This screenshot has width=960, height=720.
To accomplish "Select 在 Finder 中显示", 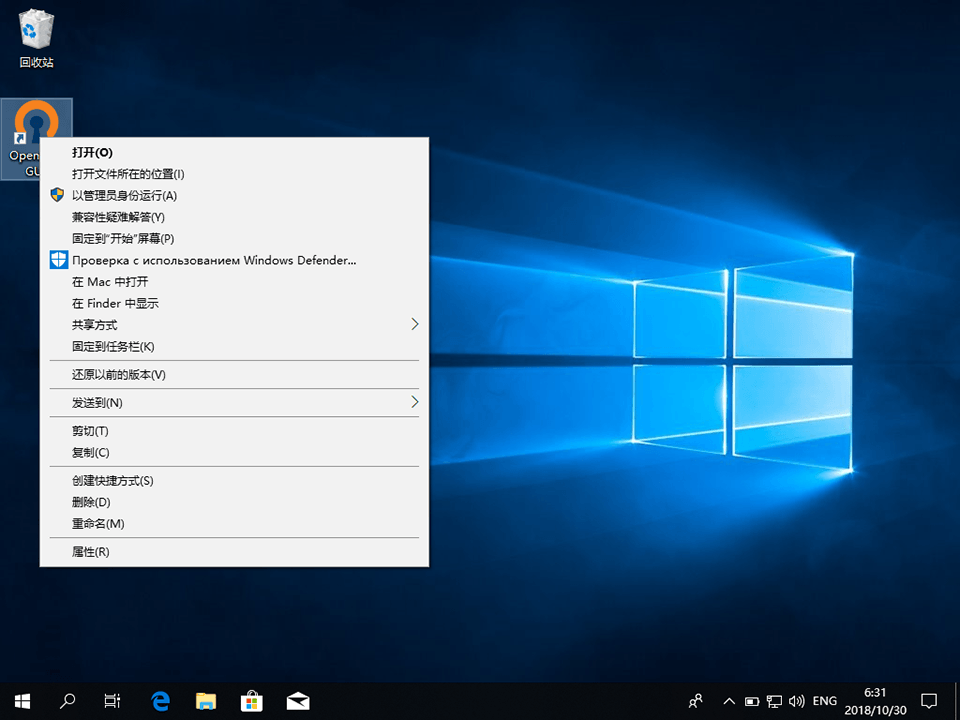I will (x=234, y=303).
